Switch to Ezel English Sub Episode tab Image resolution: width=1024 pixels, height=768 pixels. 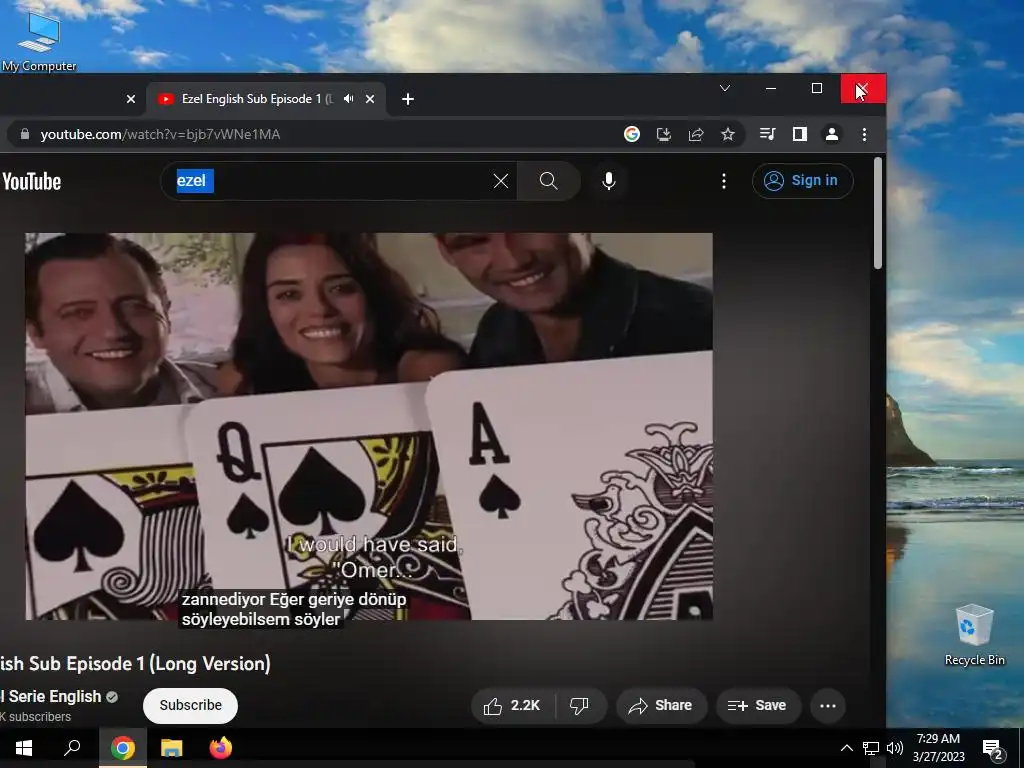(257, 99)
